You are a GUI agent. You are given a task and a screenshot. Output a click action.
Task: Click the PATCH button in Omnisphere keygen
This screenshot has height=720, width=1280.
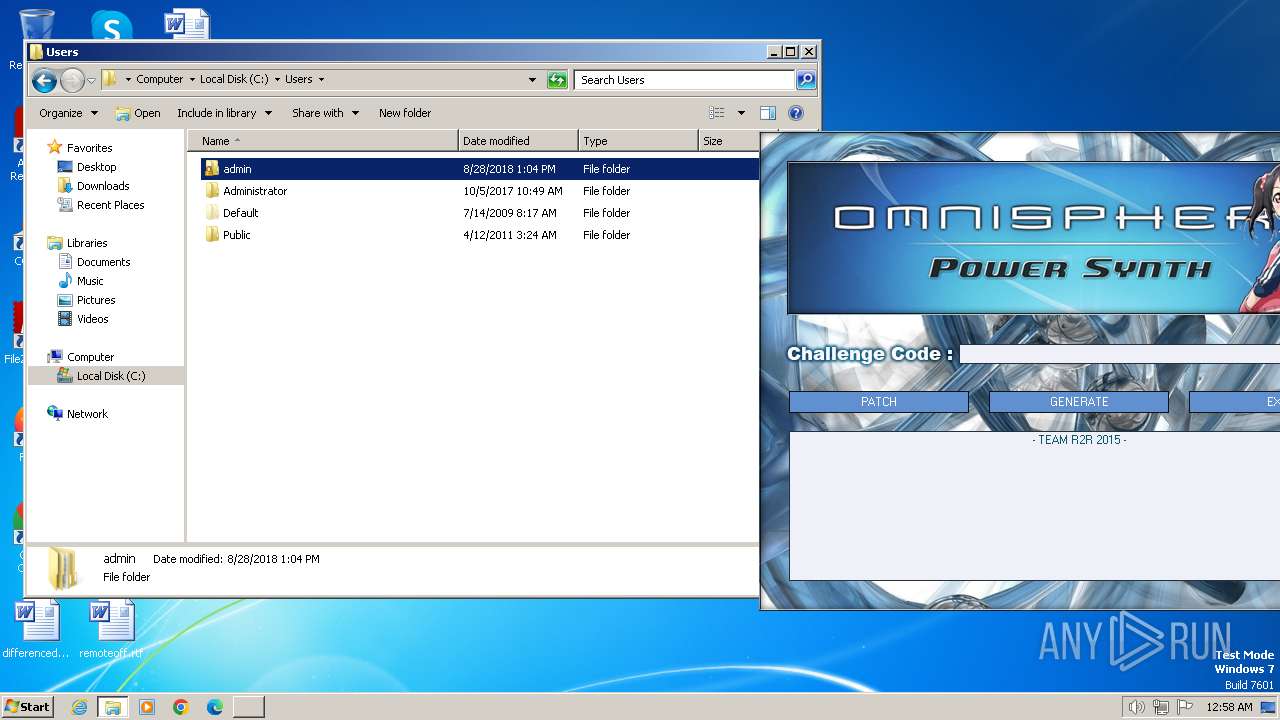pyautogui.click(x=879, y=402)
